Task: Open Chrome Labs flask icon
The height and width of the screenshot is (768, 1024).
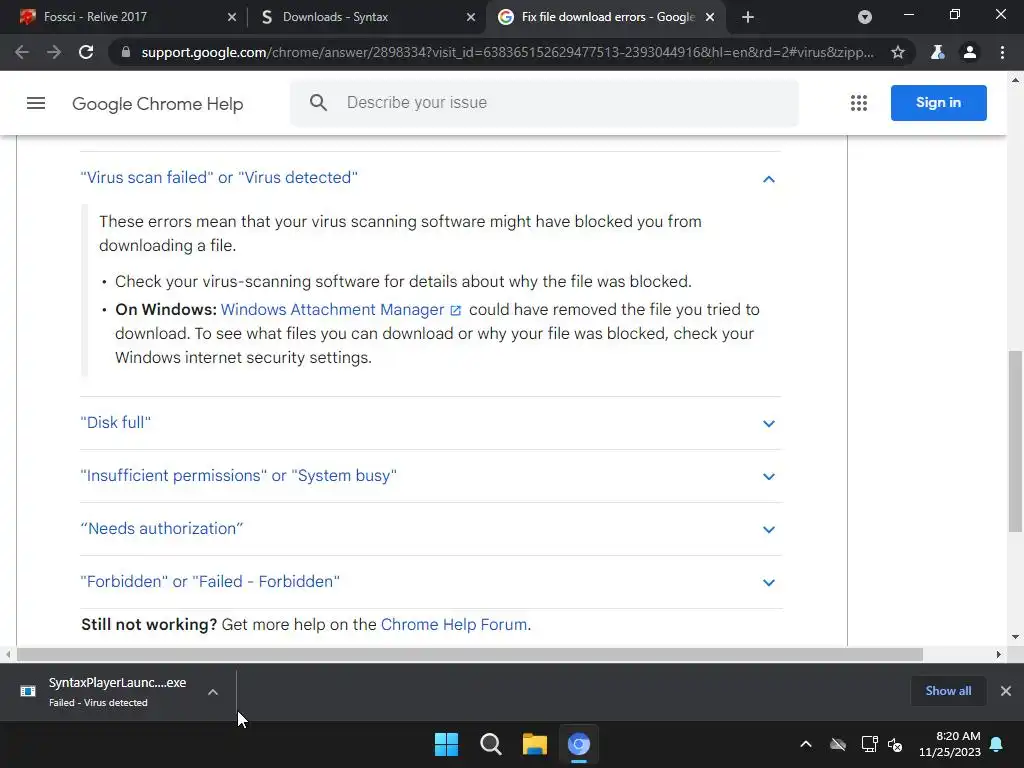Action: (x=938, y=52)
